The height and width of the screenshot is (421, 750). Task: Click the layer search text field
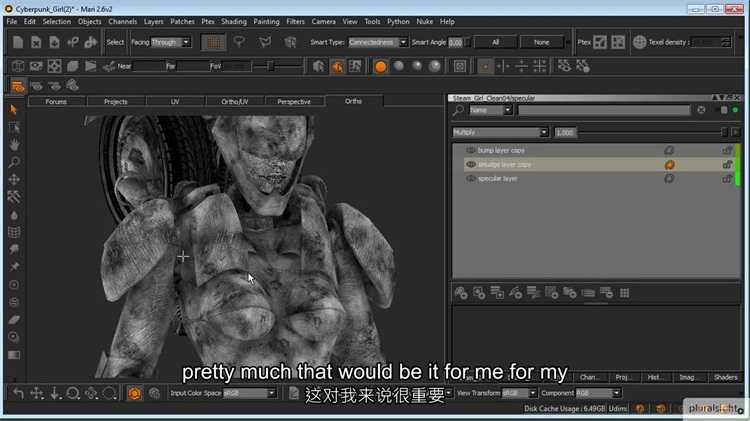pyautogui.click(x=604, y=110)
